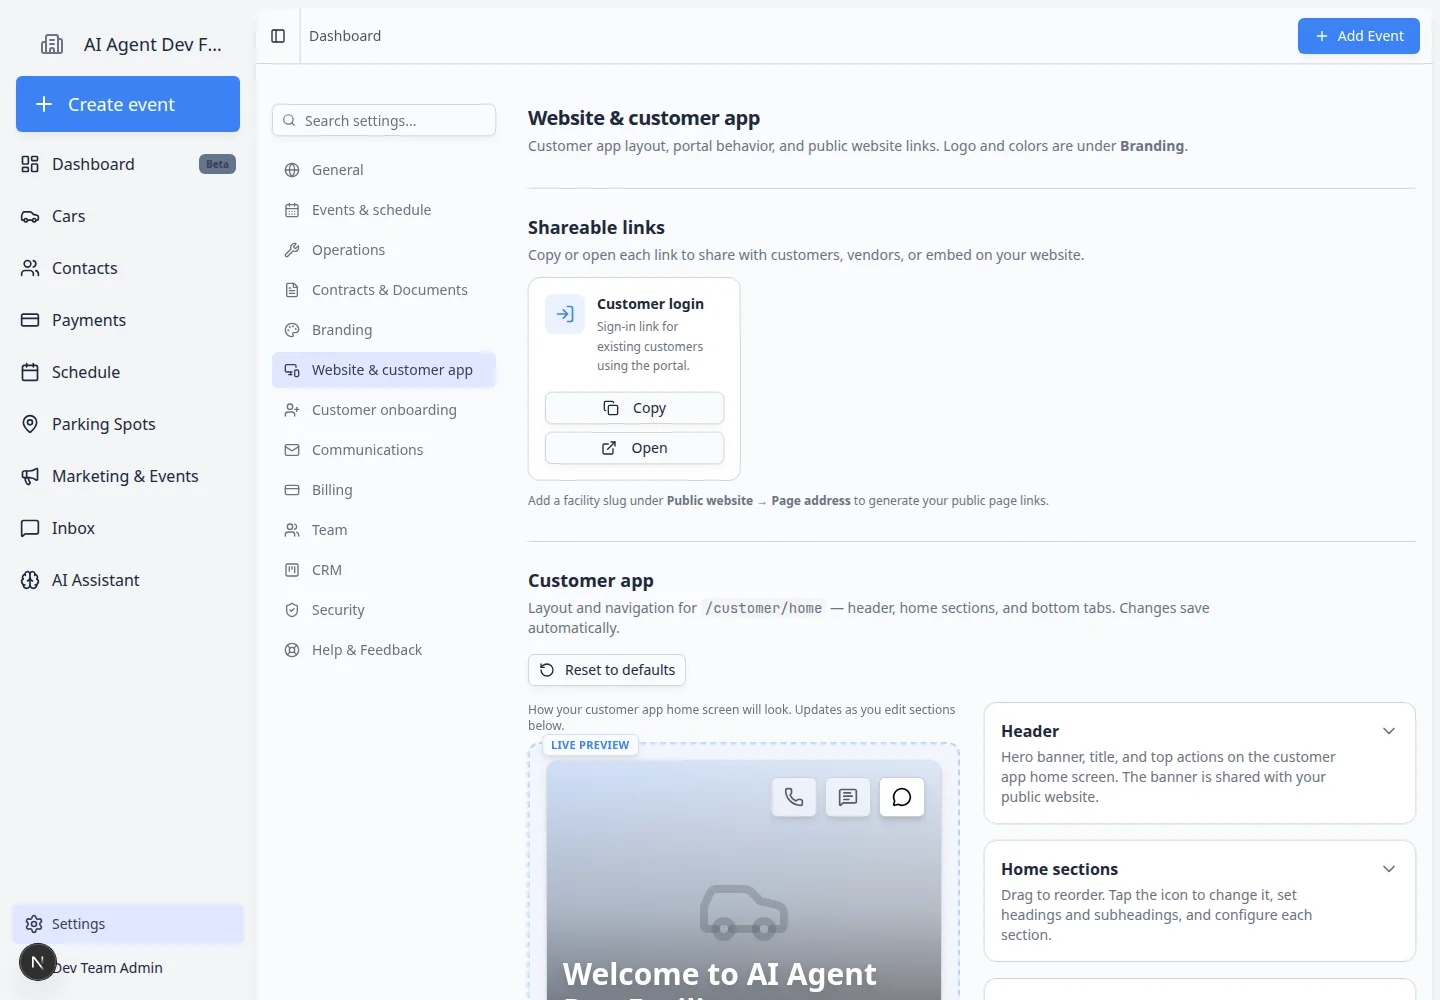This screenshot has height=1000, width=1440.
Task: Click the Help & Feedback lifebuoy icon
Action: click(292, 650)
